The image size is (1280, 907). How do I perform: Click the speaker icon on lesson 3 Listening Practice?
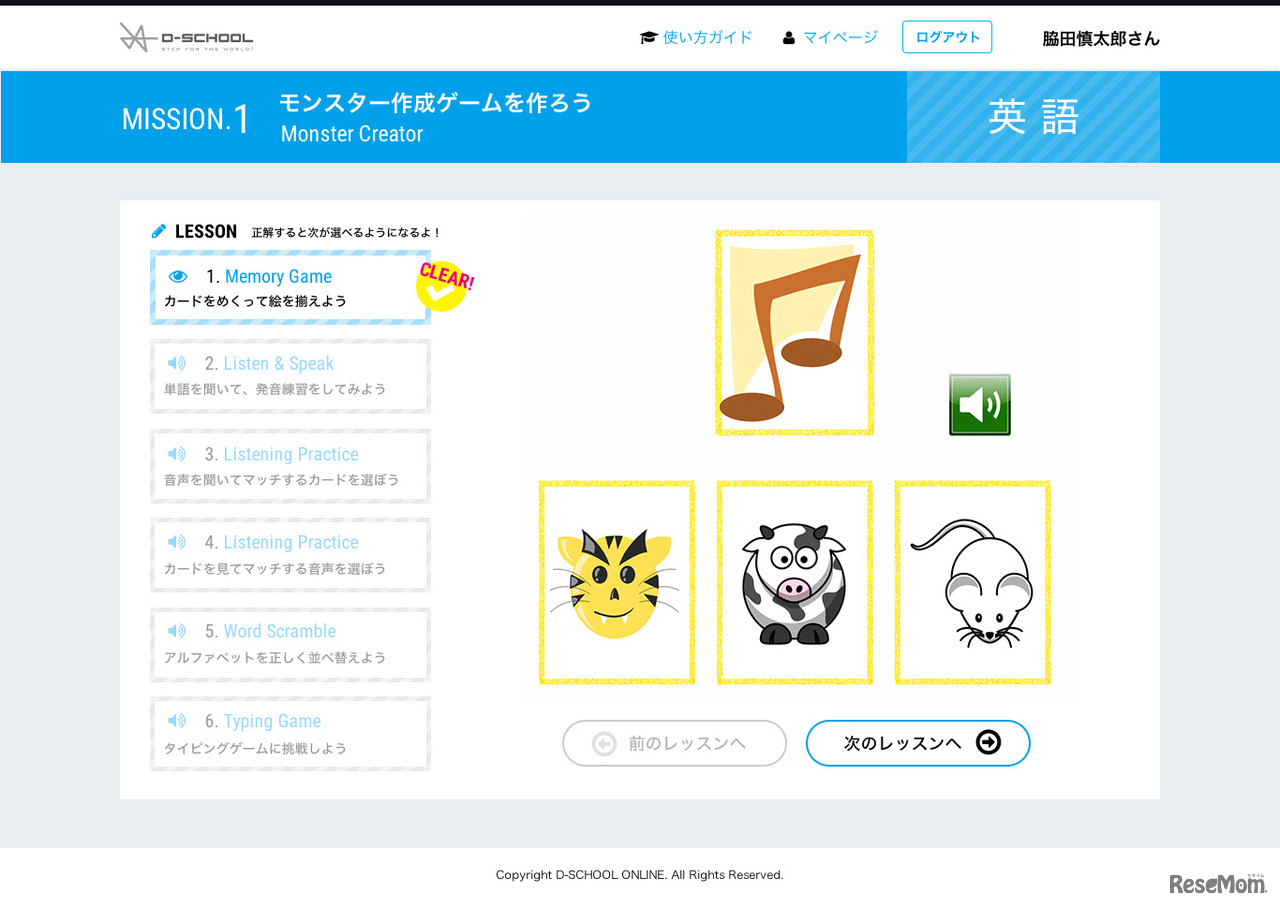tap(177, 452)
